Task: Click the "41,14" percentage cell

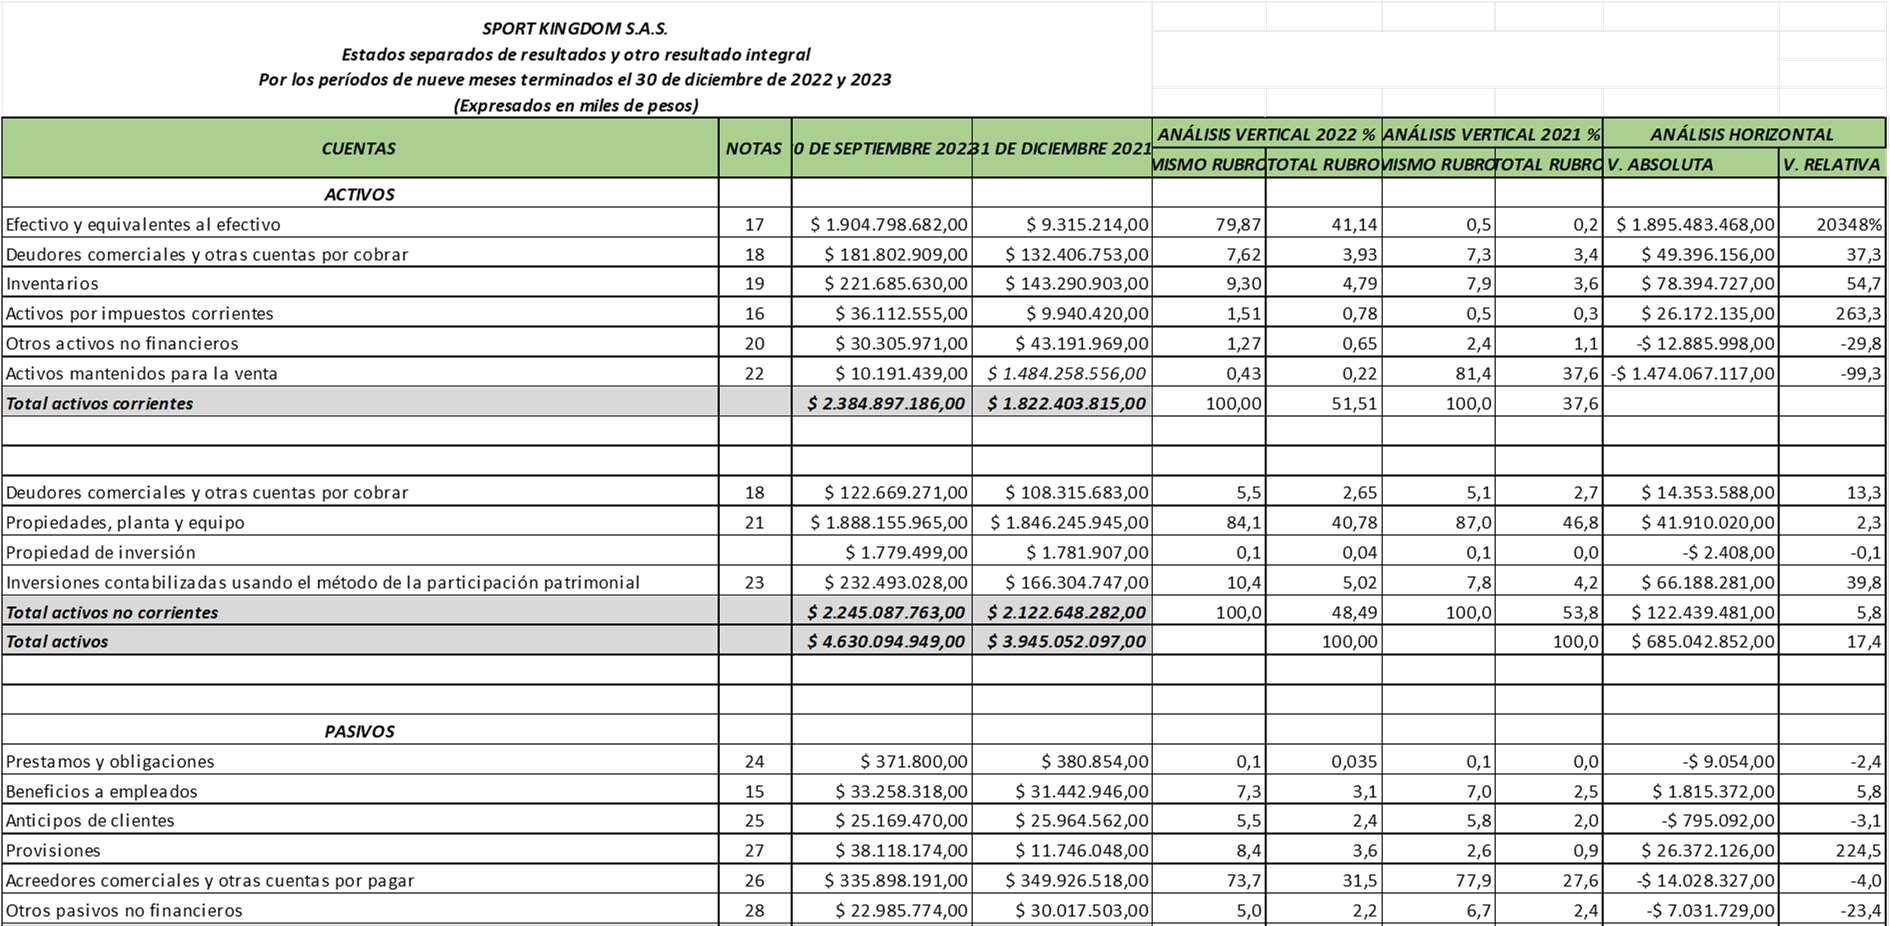Action: [1324, 225]
